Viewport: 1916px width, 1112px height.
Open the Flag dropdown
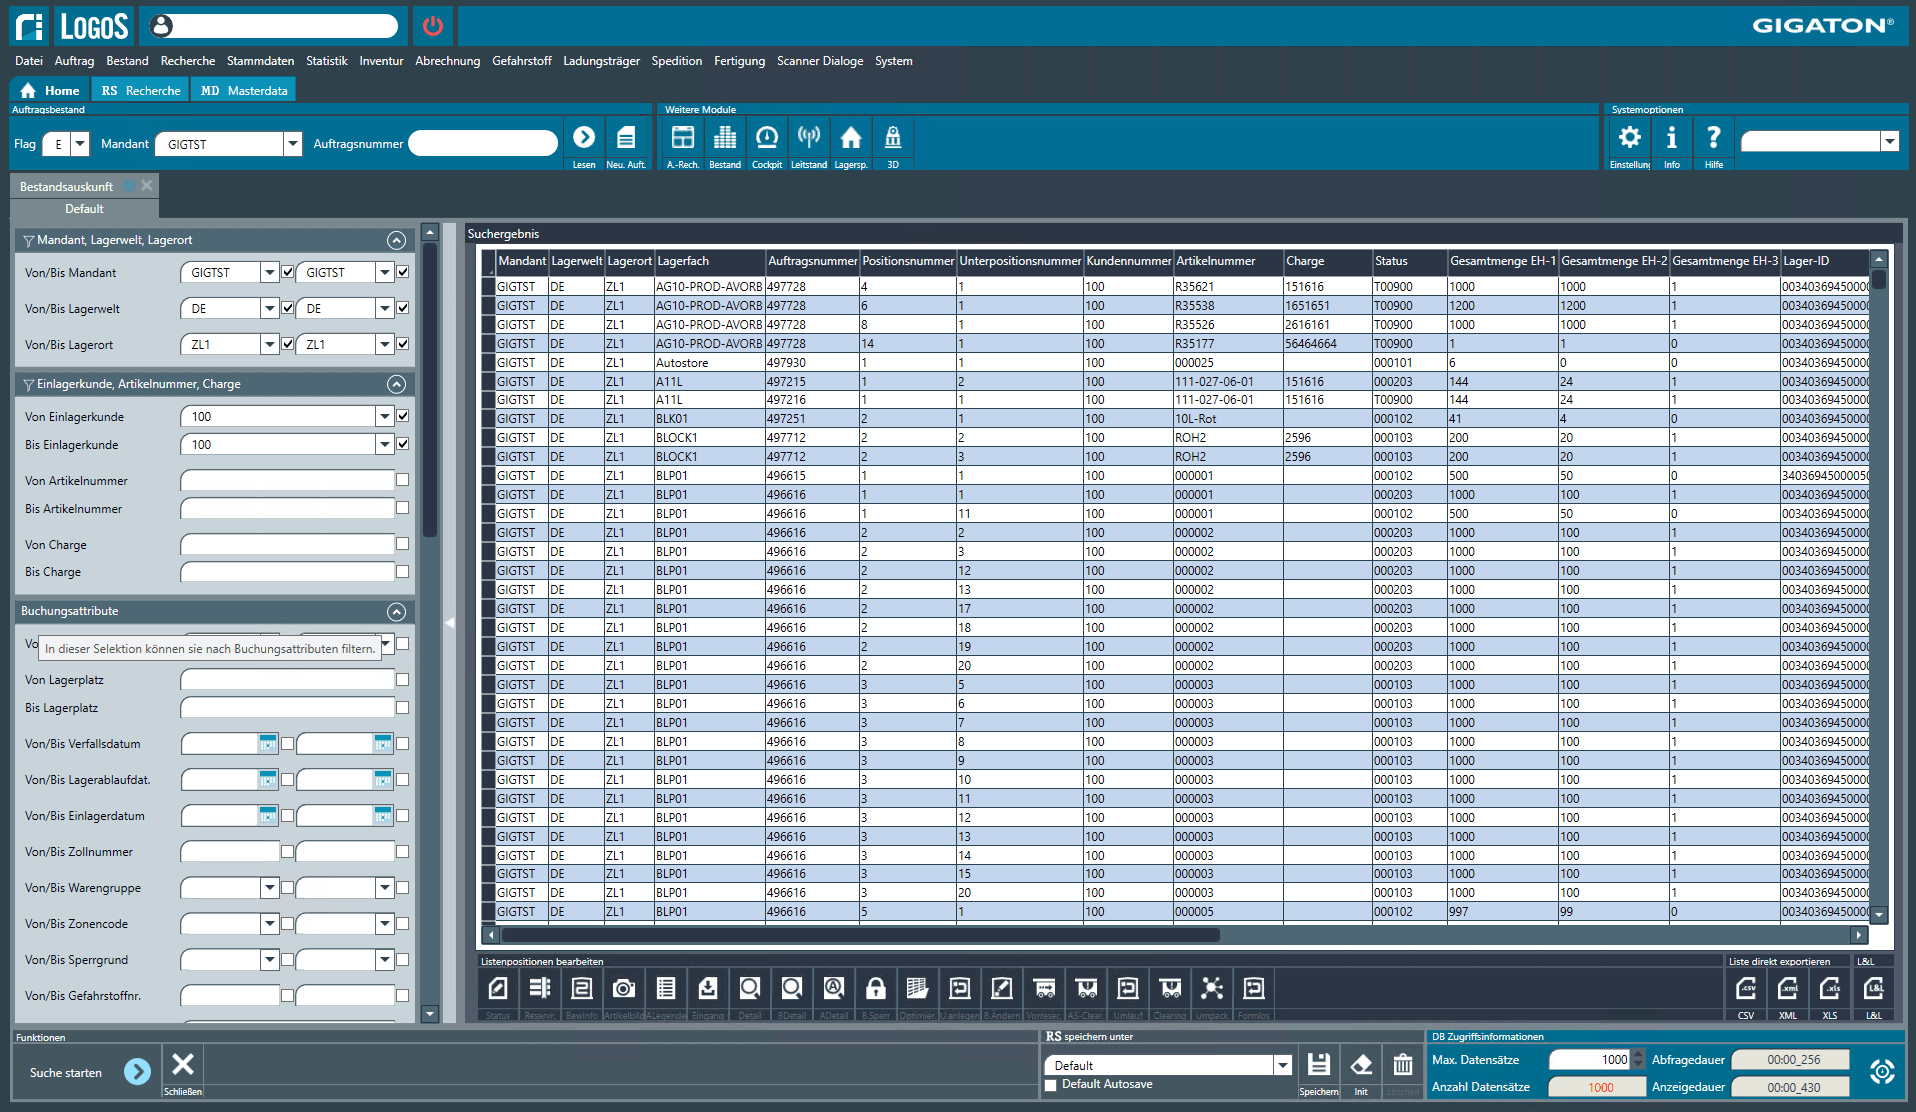(x=80, y=144)
